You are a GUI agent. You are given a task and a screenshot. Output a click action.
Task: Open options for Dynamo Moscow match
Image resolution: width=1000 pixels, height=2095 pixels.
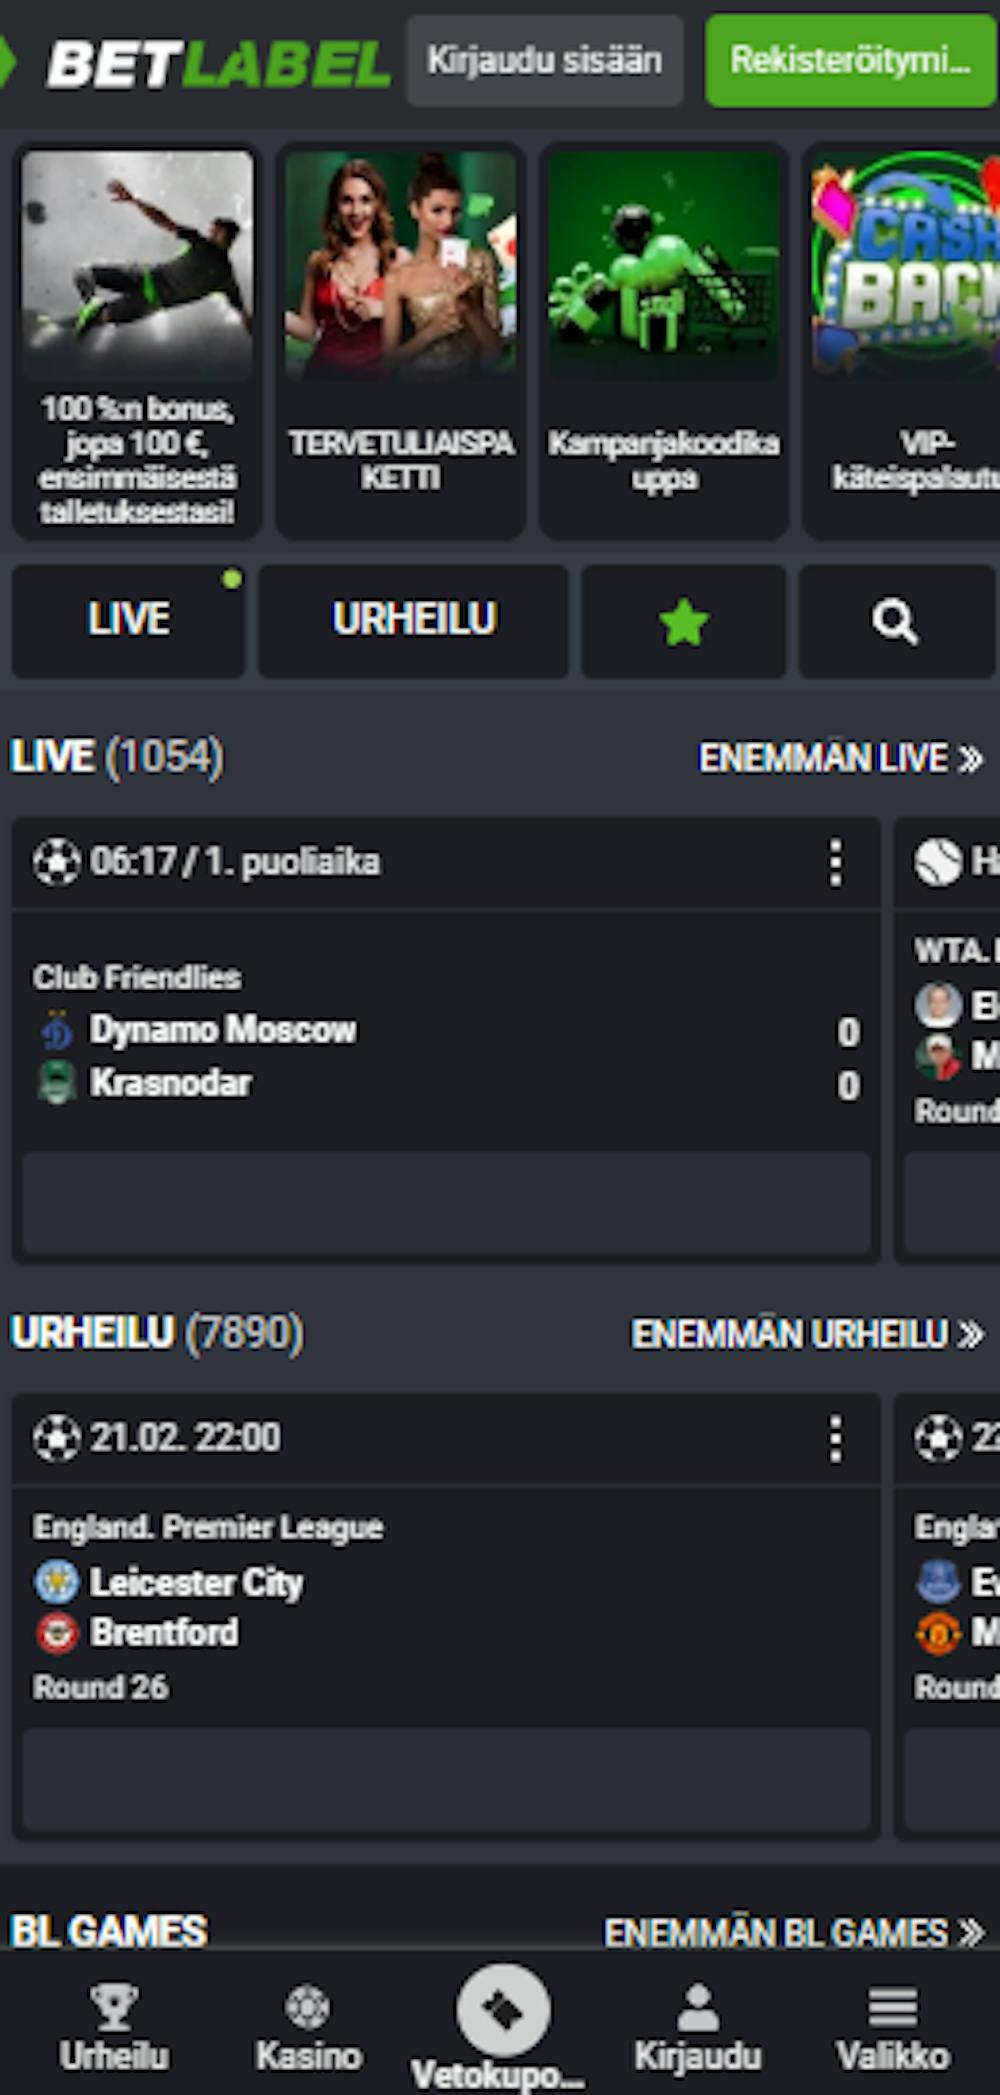click(x=836, y=862)
